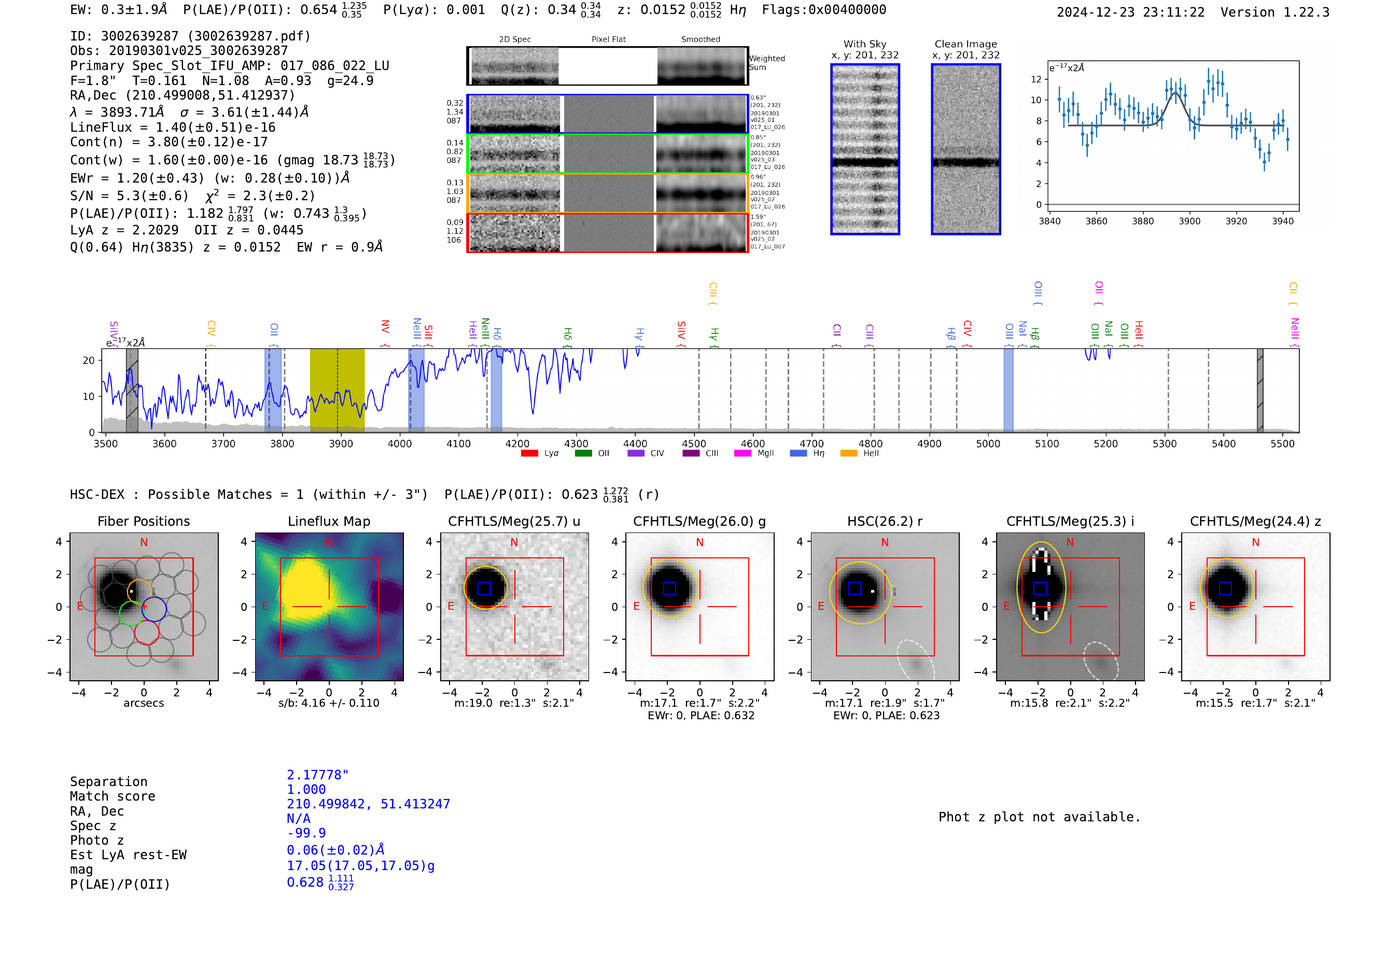
Task: Click the CFHTLS/Meg(25.7) u band cutout
Action: tap(514, 606)
